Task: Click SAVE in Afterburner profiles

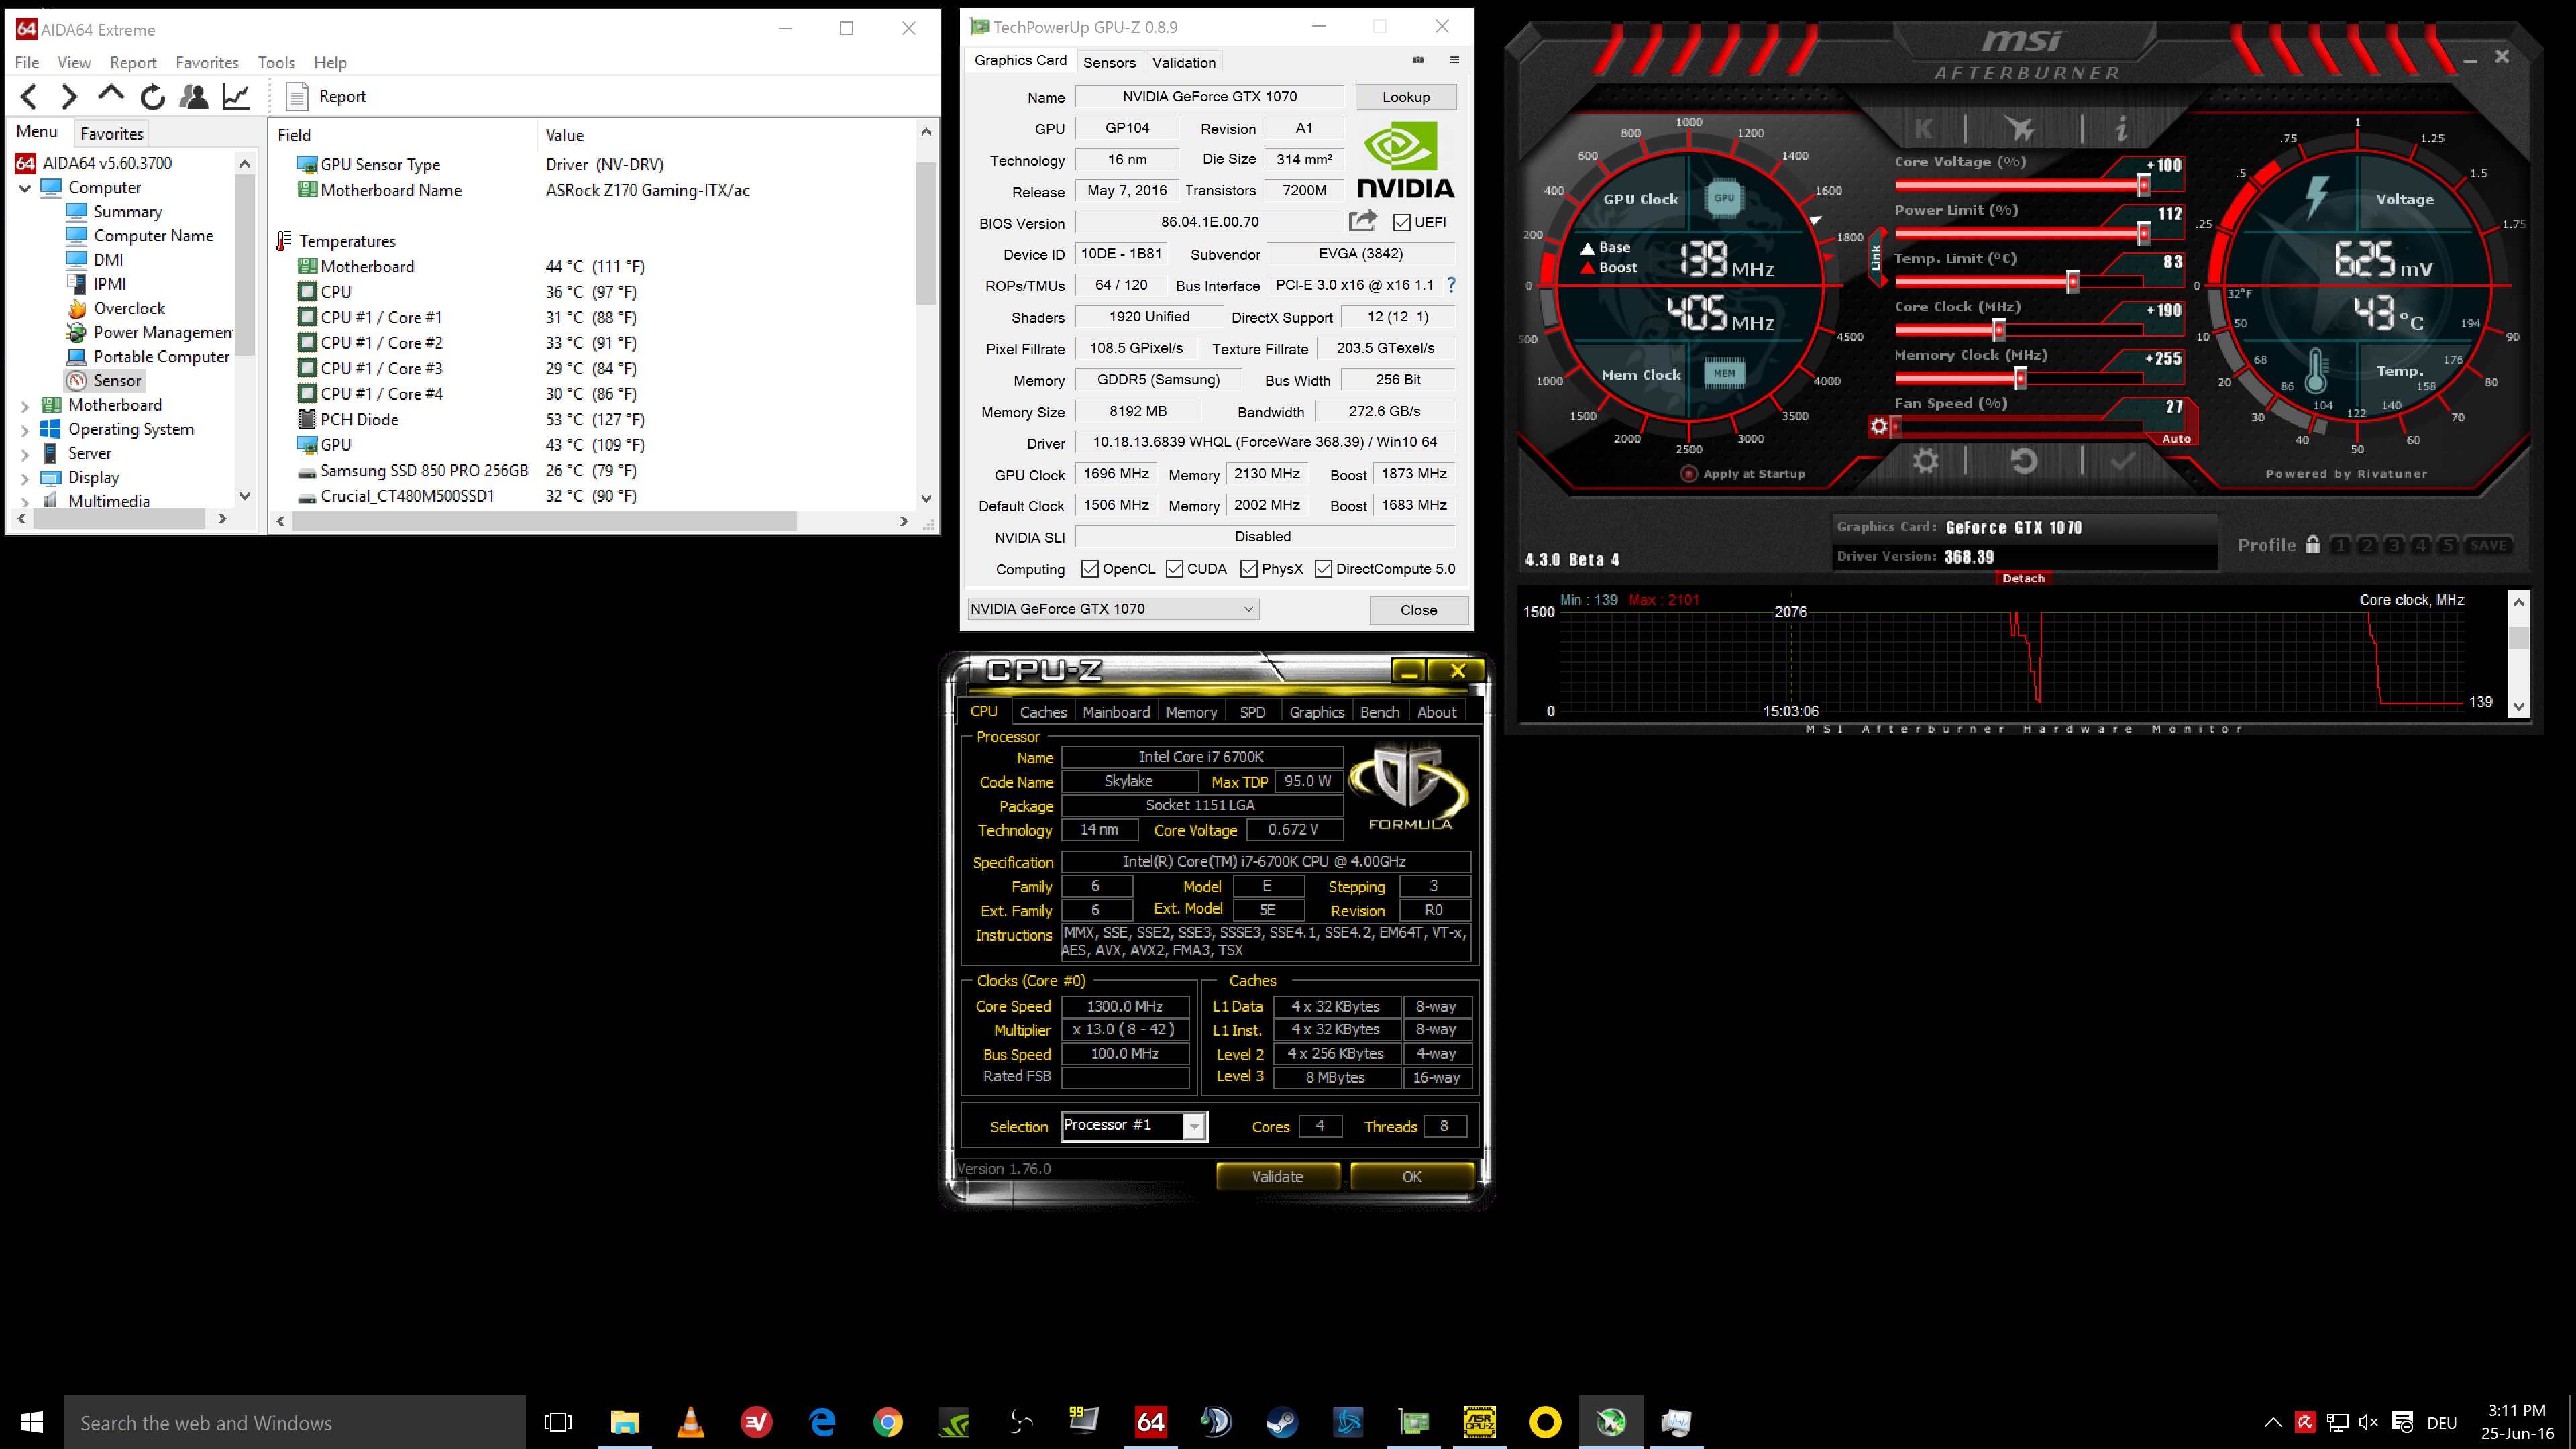Action: point(2488,545)
